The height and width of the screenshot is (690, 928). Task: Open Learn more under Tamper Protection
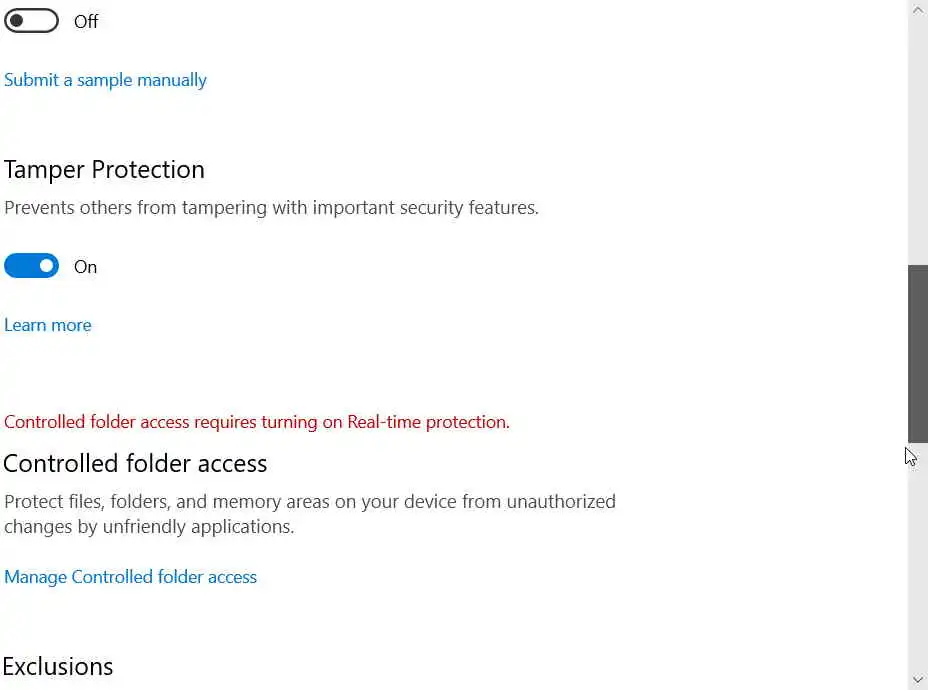coord(48,325)
